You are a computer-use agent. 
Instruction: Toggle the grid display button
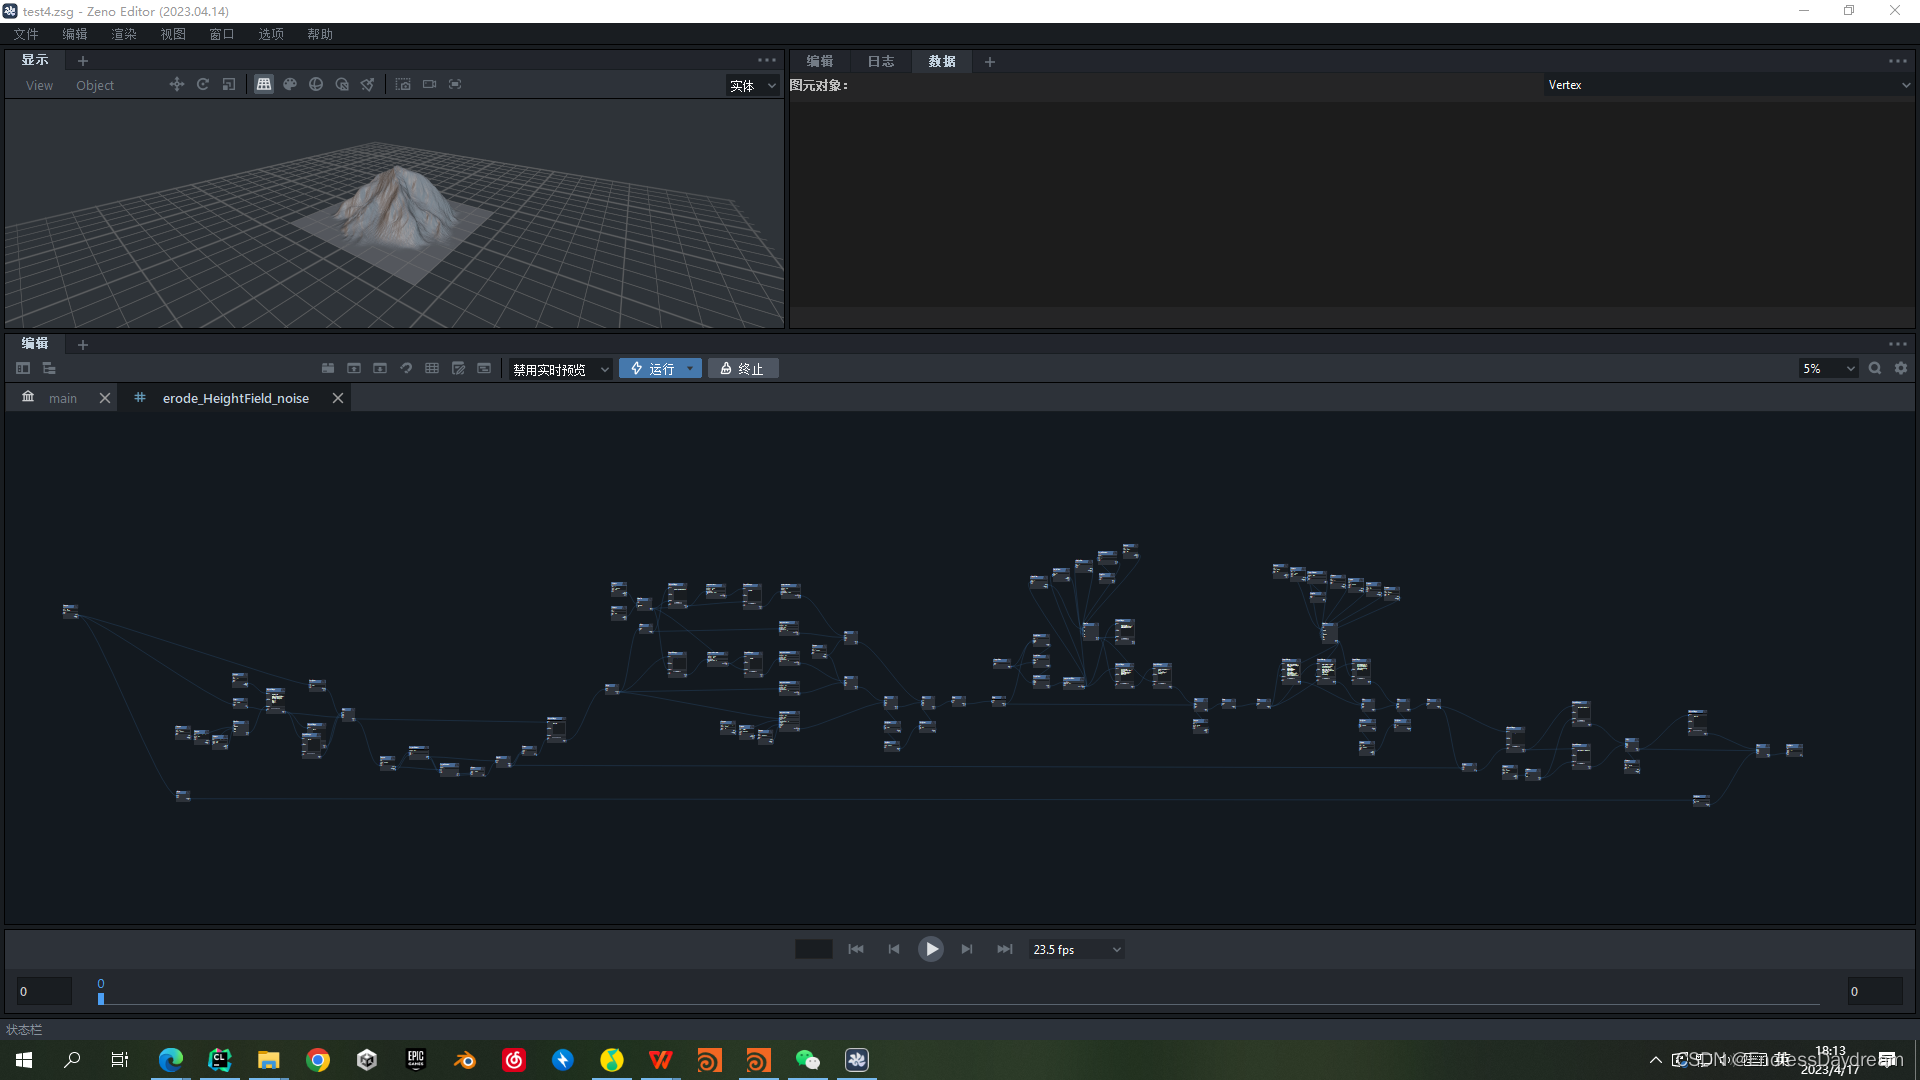point(264,85)
